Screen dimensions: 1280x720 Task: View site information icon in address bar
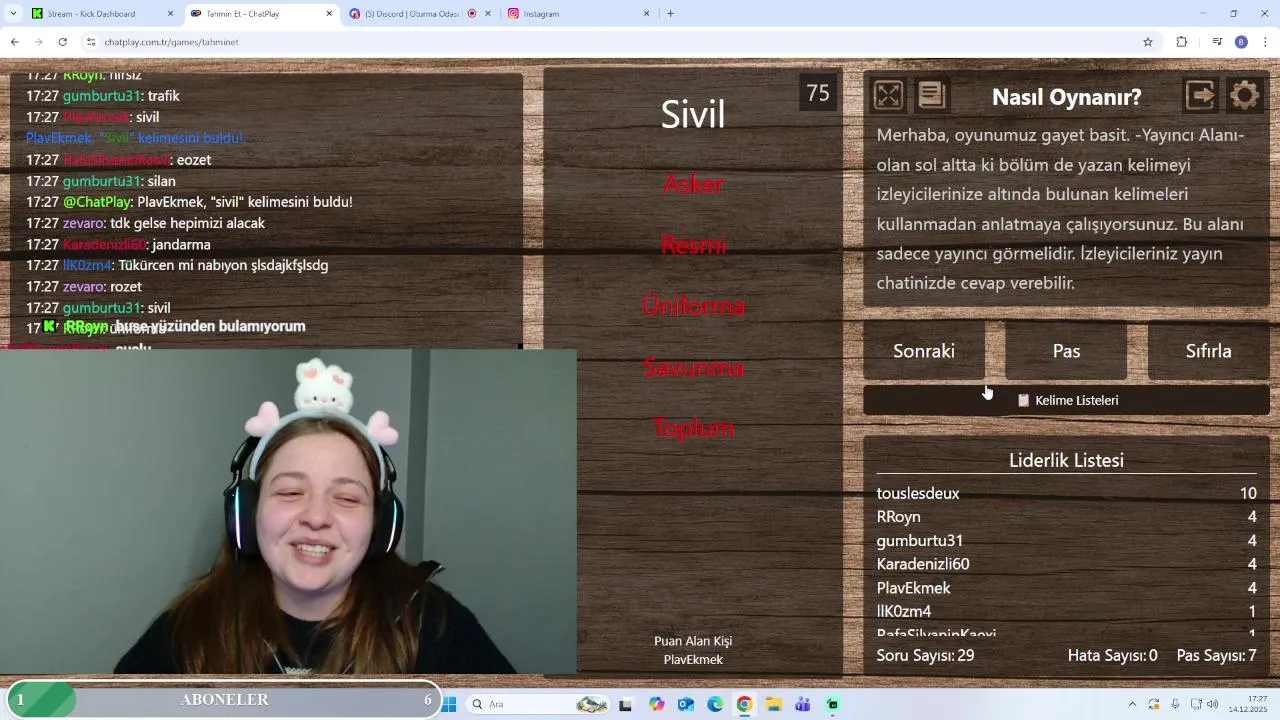click(91, 42)
